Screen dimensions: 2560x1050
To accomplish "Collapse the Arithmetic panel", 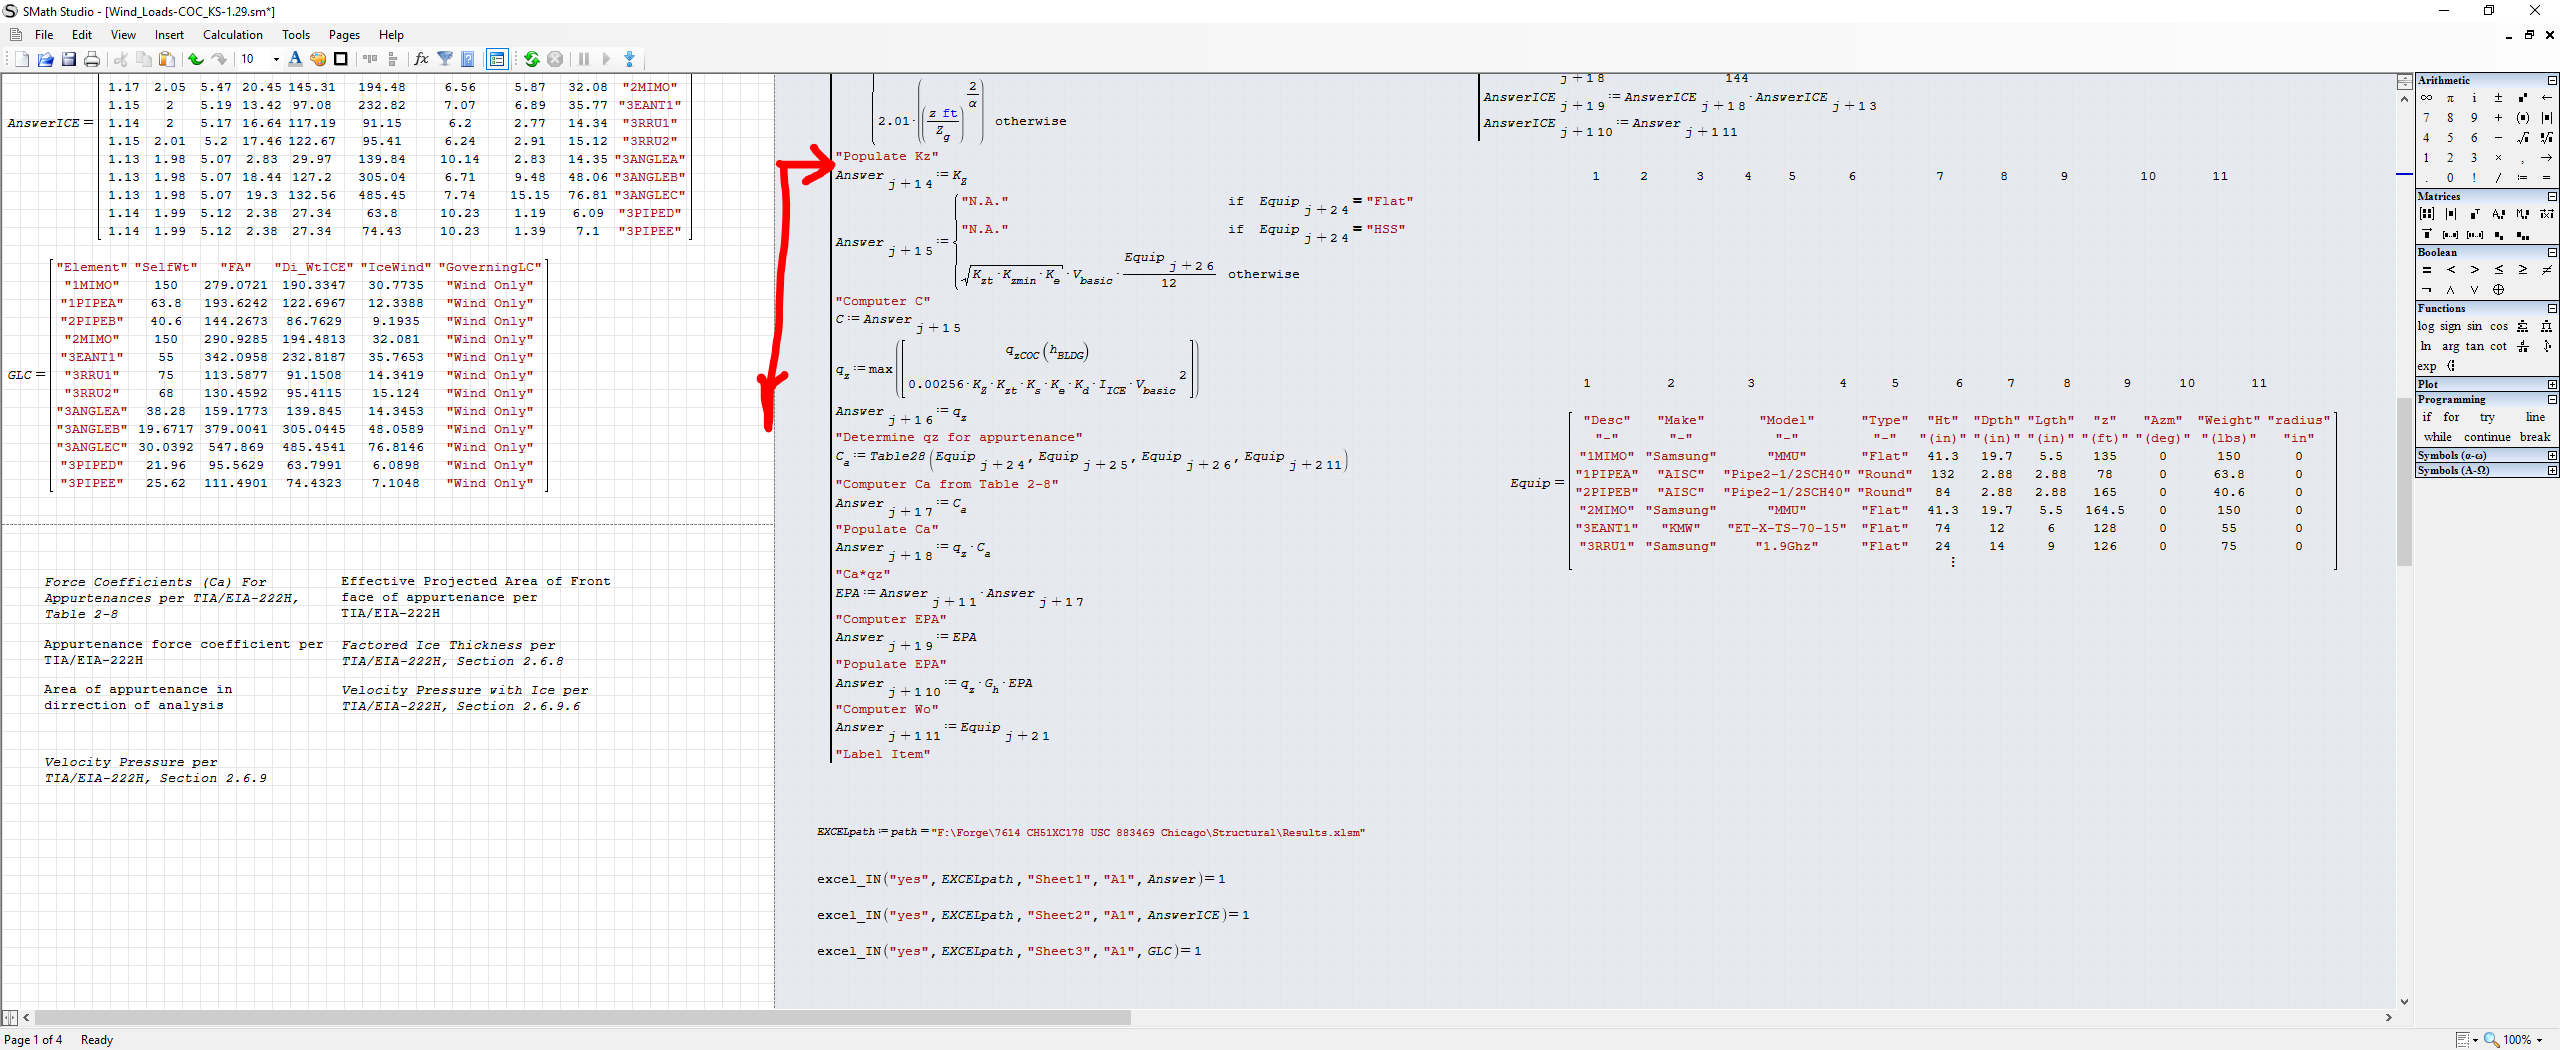I will pyautogui.click(x=2551, y=80).
